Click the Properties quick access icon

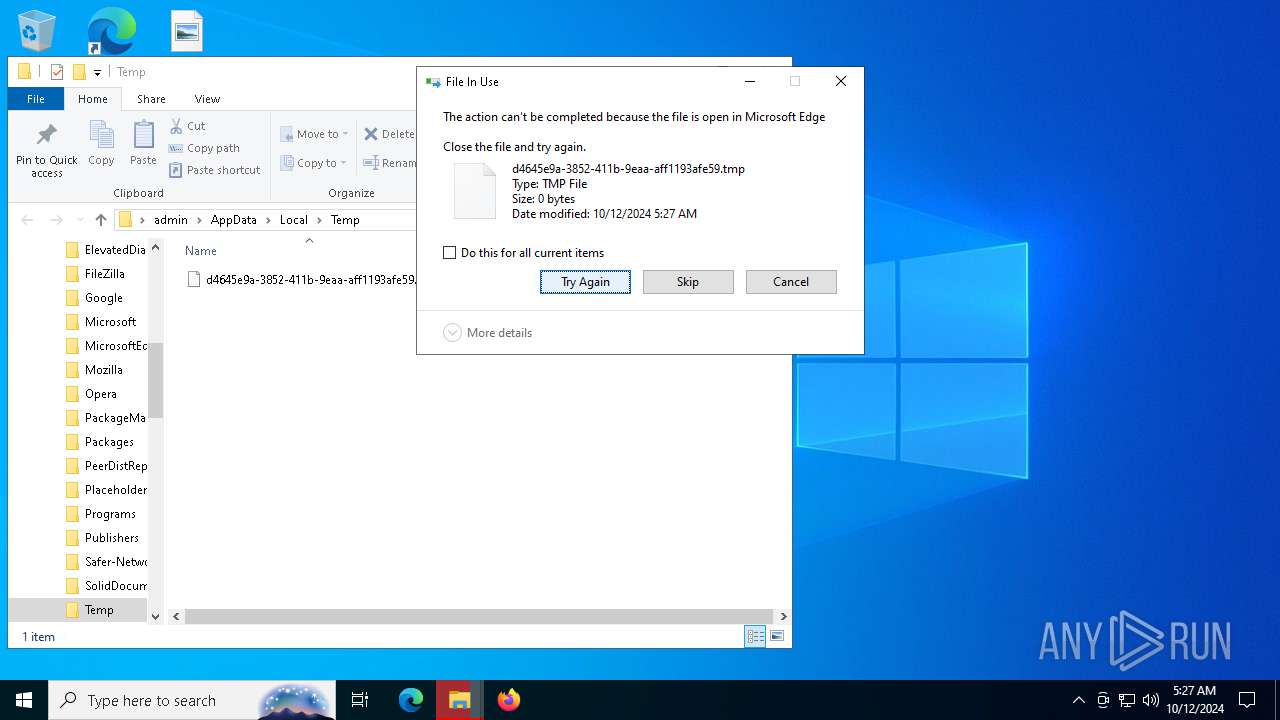(x=57, y=72)
